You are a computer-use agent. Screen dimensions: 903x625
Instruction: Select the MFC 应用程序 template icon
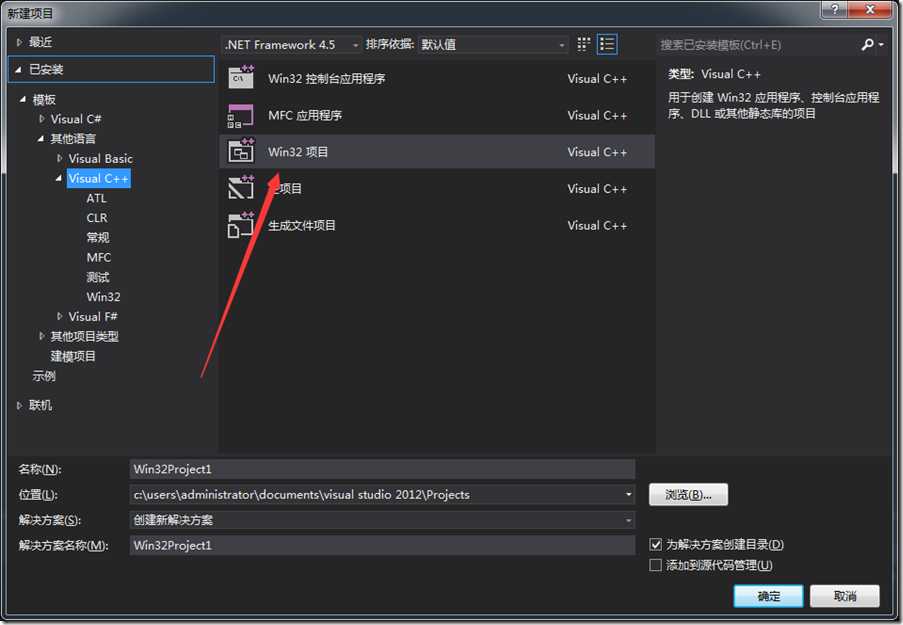click(241, 115)
